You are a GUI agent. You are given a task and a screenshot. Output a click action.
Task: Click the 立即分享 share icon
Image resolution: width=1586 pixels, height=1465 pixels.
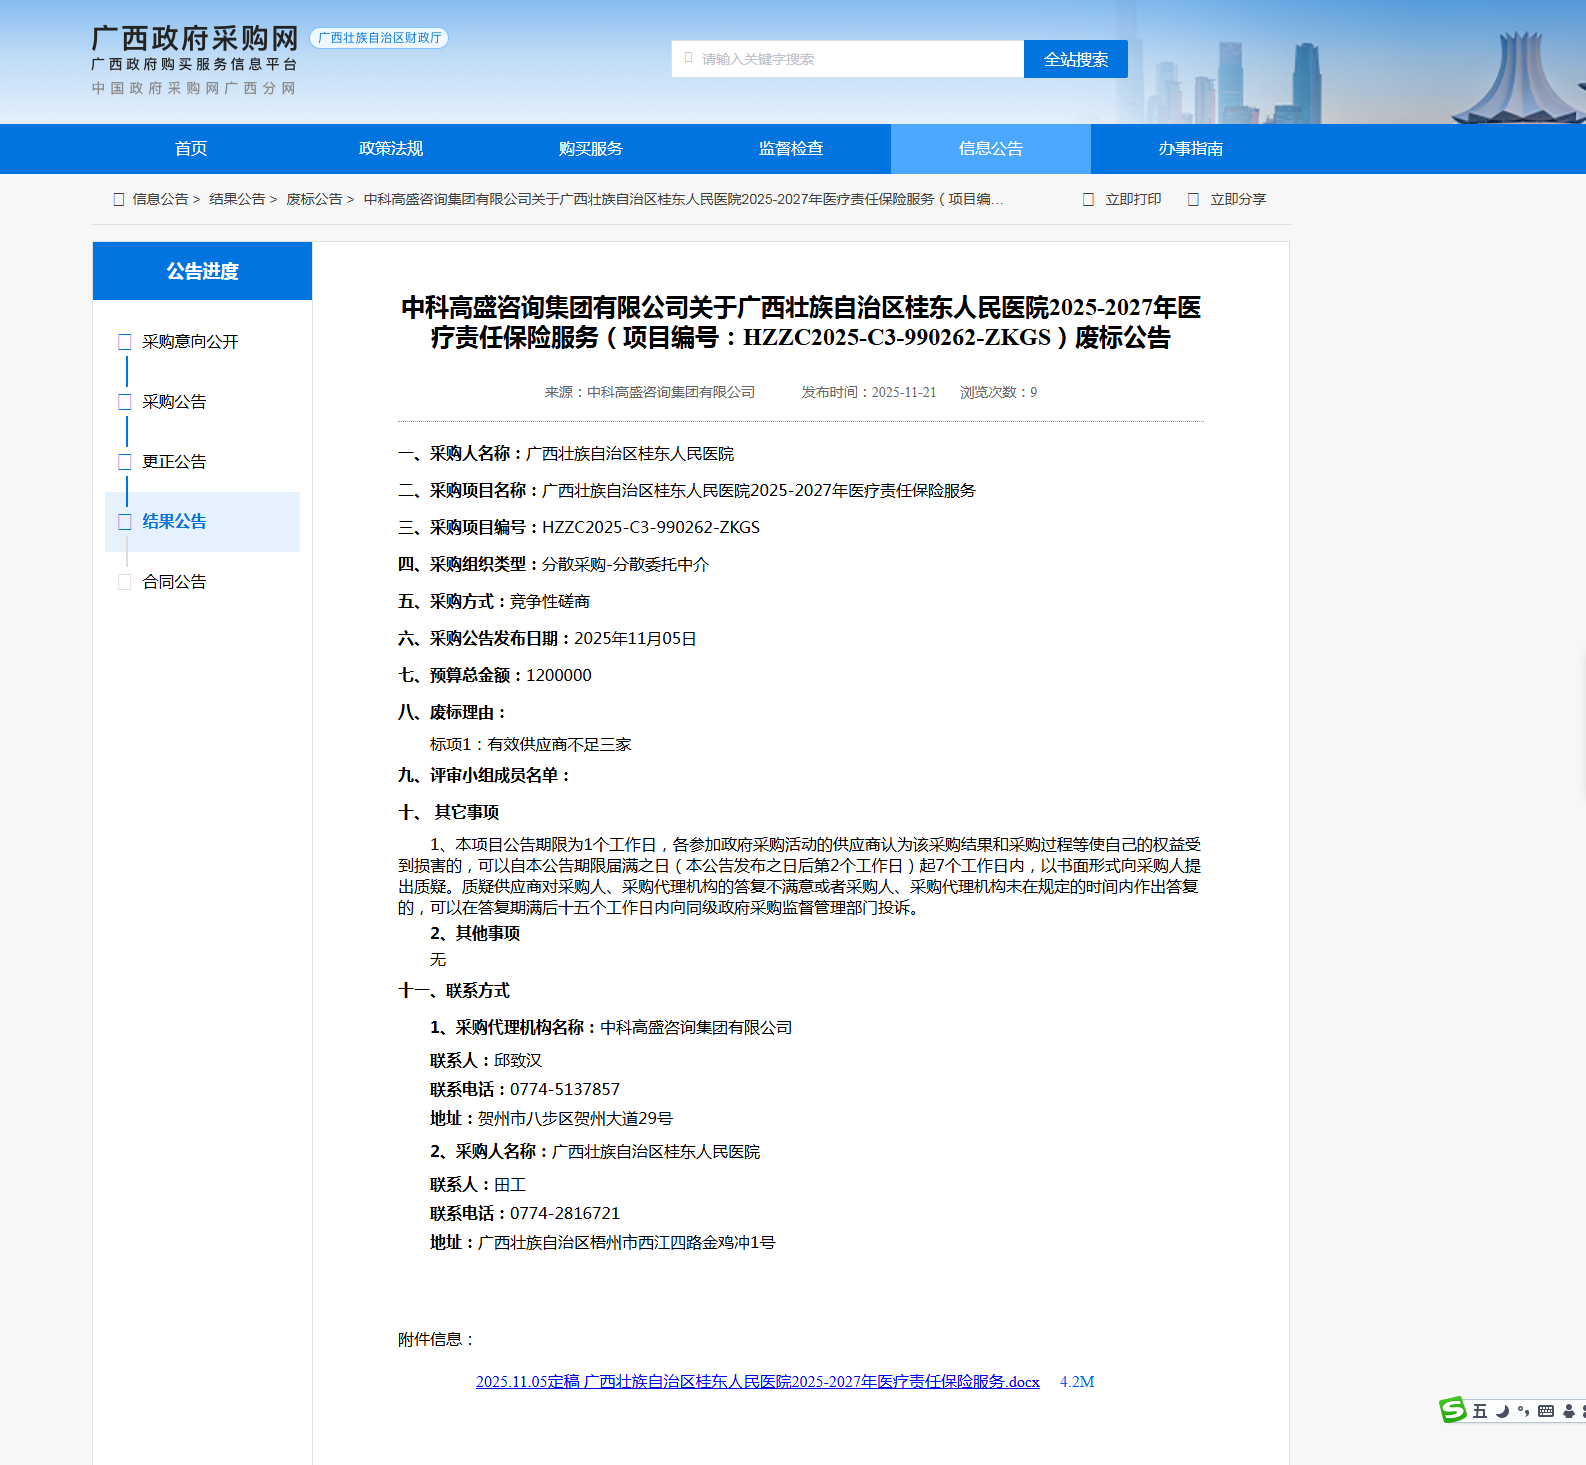click(x=1193, y=199)
